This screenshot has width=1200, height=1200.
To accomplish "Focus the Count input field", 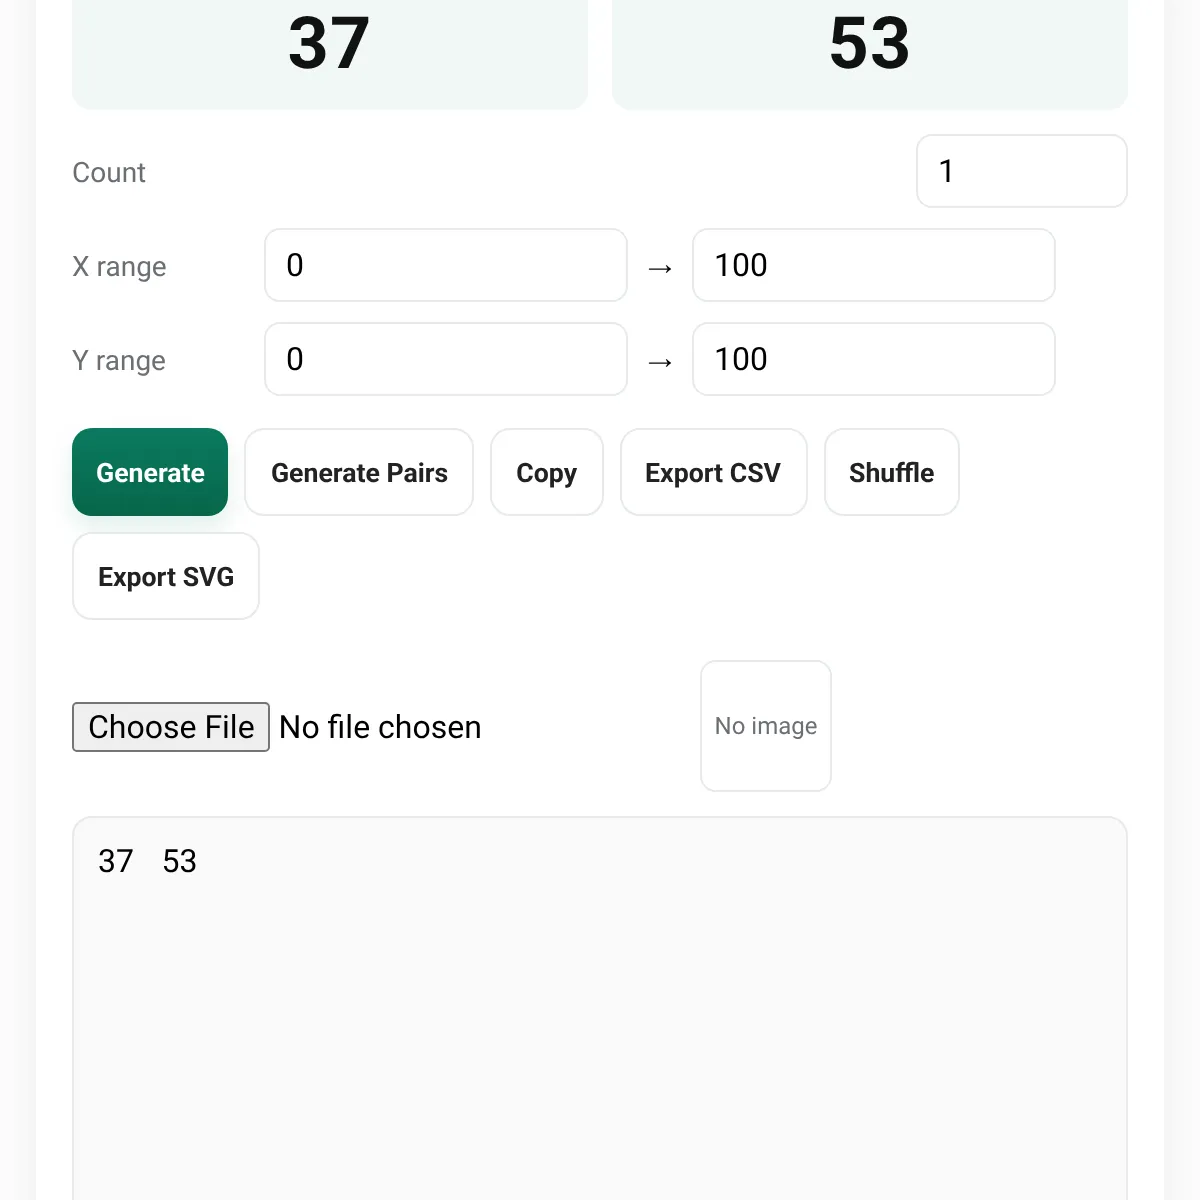I will (x=1022, y=171).
